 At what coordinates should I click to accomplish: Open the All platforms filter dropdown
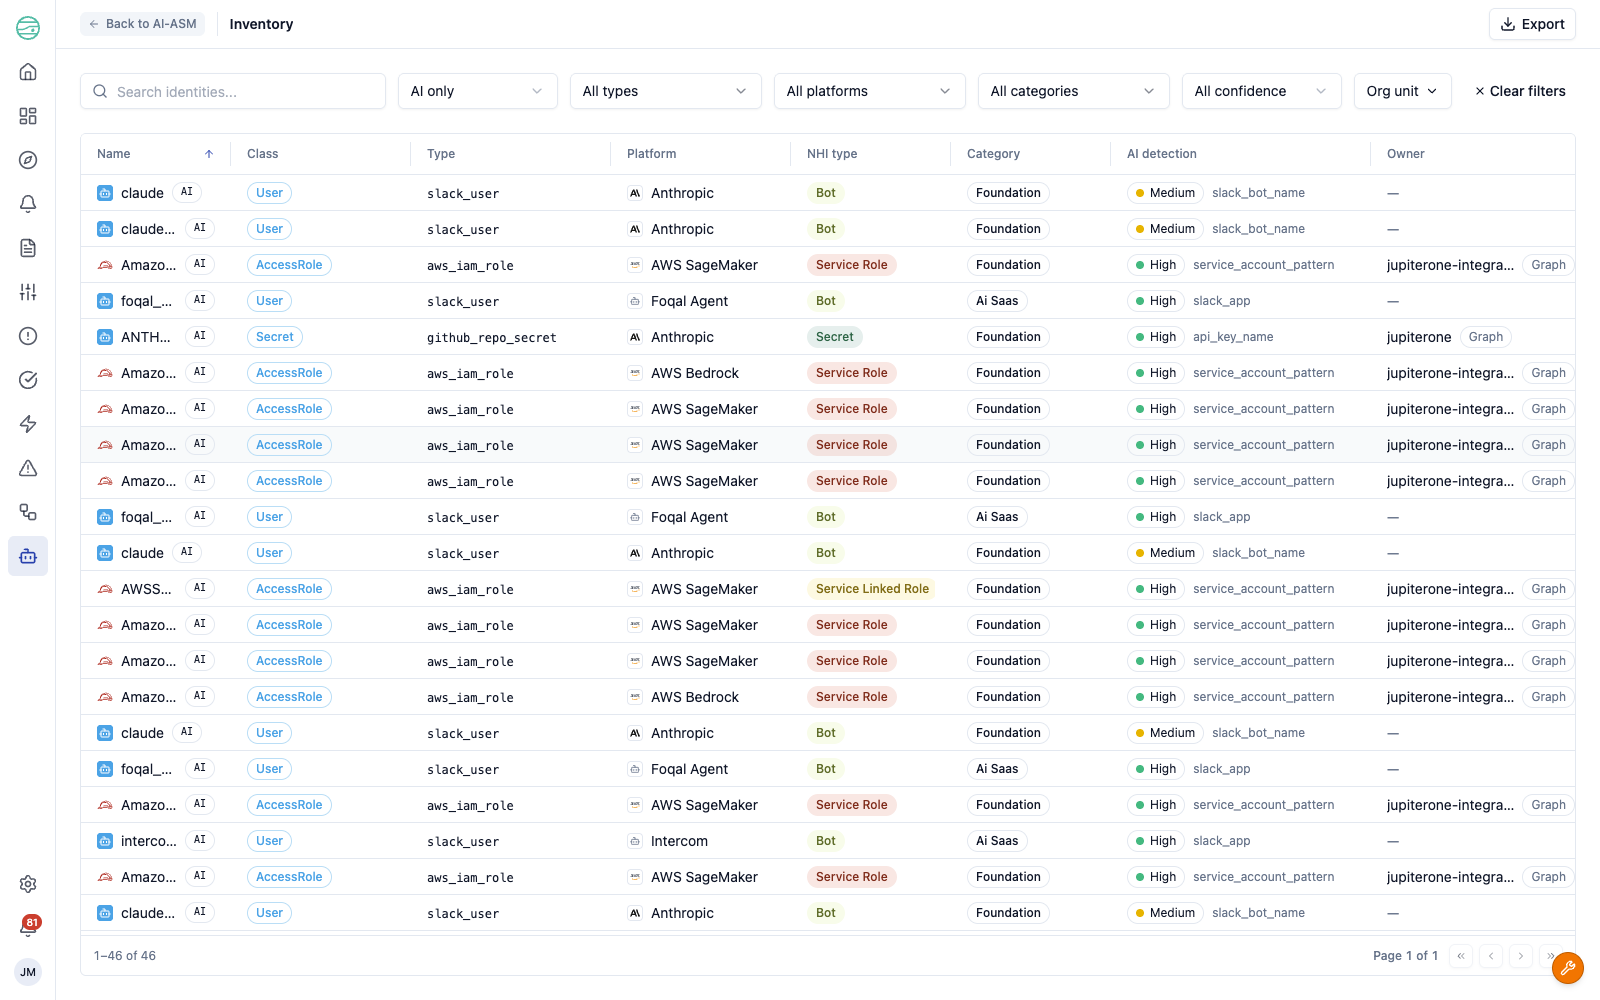(x=870, y=91)
